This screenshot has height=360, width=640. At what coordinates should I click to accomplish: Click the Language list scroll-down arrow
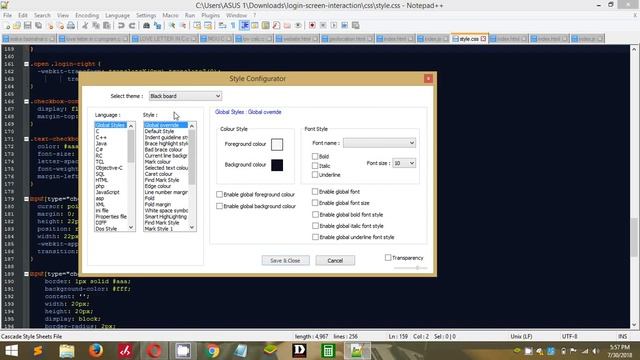131,227
